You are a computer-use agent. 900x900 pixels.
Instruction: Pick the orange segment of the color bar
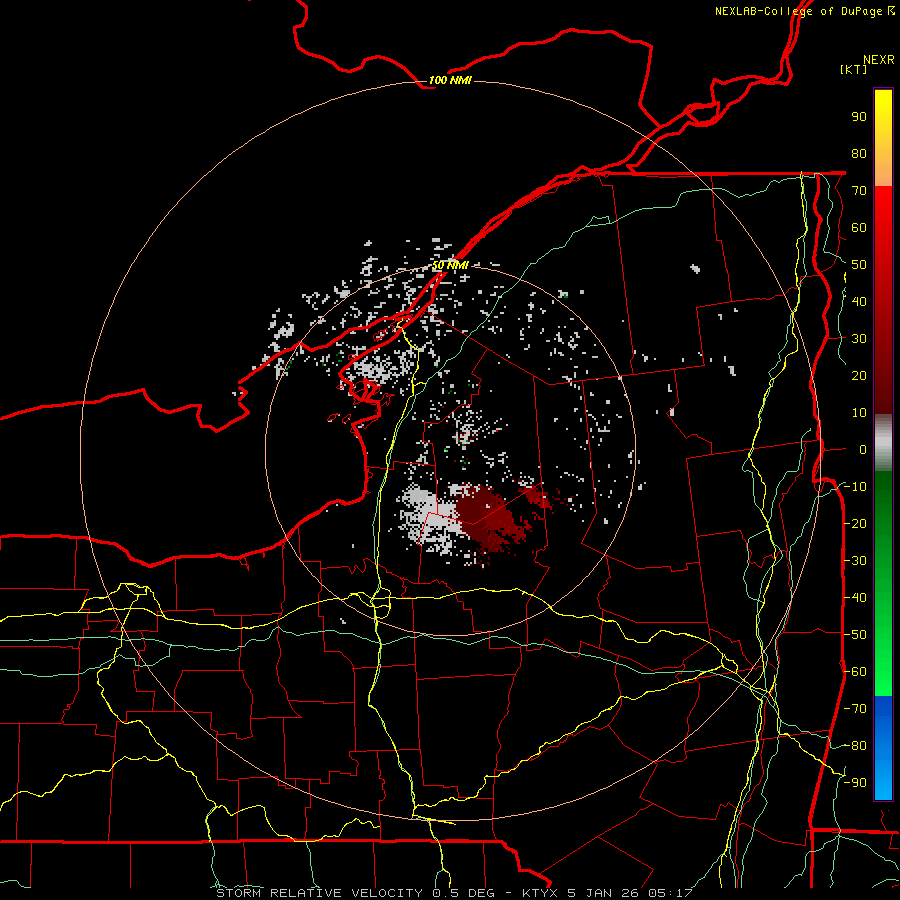883,169
